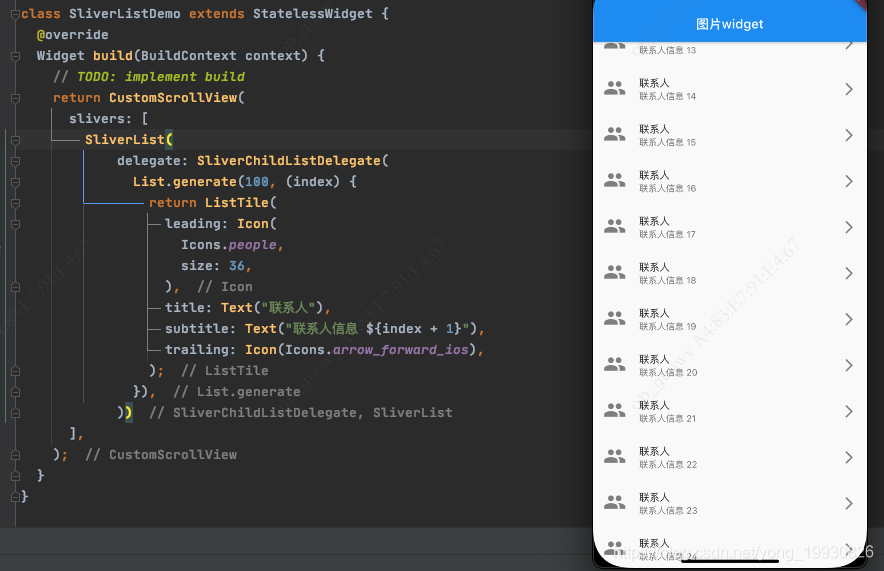Tap the forward arrow on row 联系人信息 19
884x571 pixels.
pyautogui.click(x=849, y=320)
